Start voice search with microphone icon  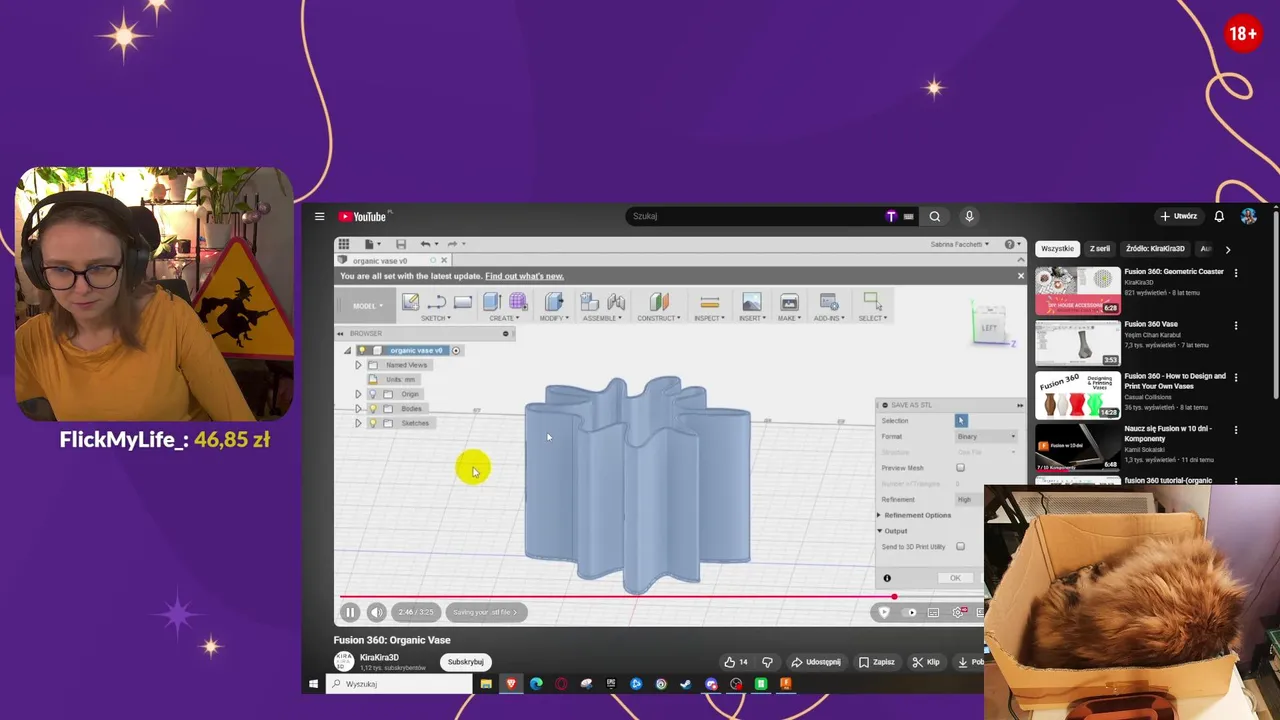[x=969, y=216]
